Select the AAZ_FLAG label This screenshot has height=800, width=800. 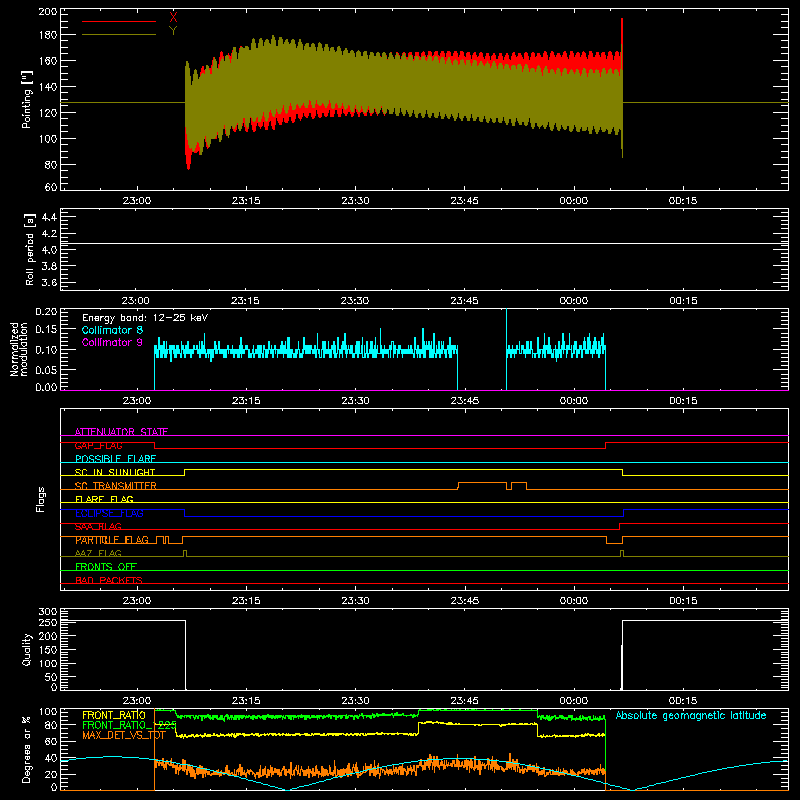tap(98, 553)
